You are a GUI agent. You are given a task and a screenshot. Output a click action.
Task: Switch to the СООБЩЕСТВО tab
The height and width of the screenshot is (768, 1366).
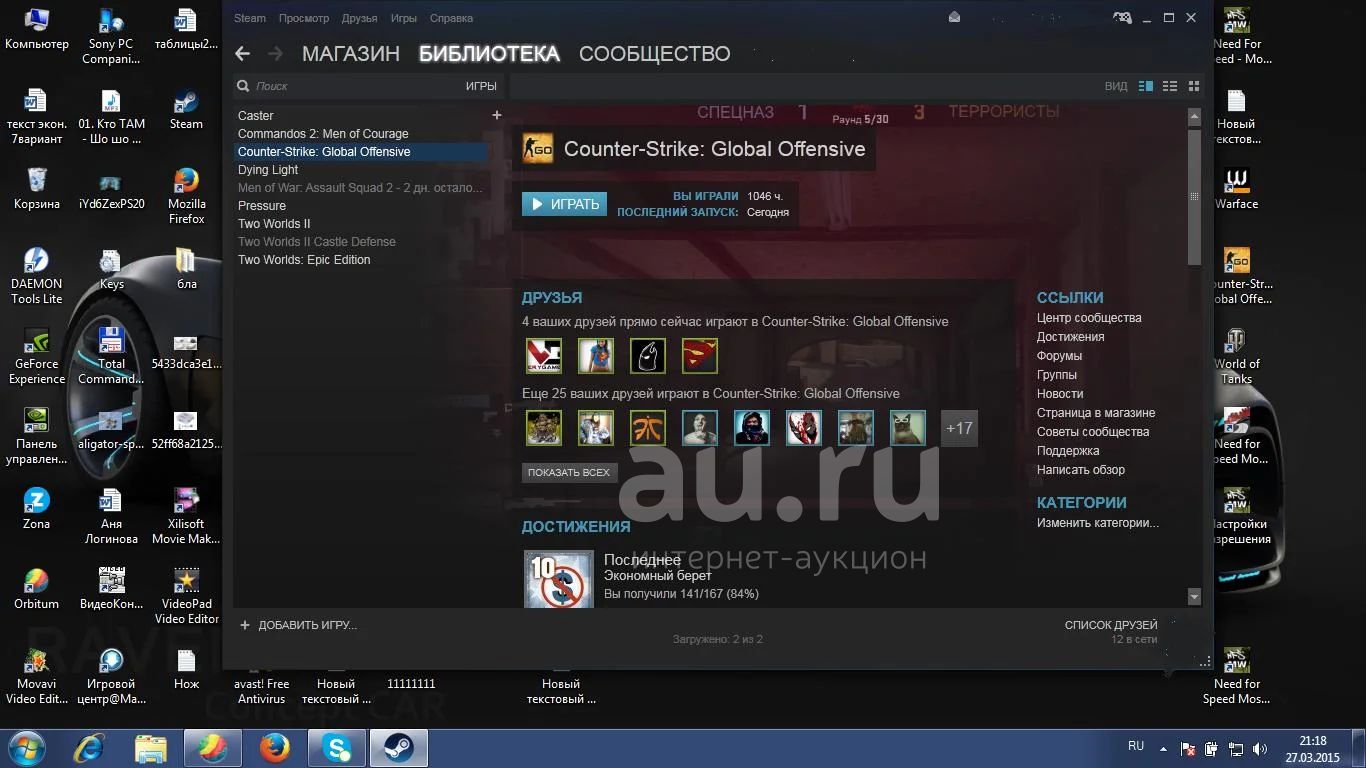coord(655,54)
